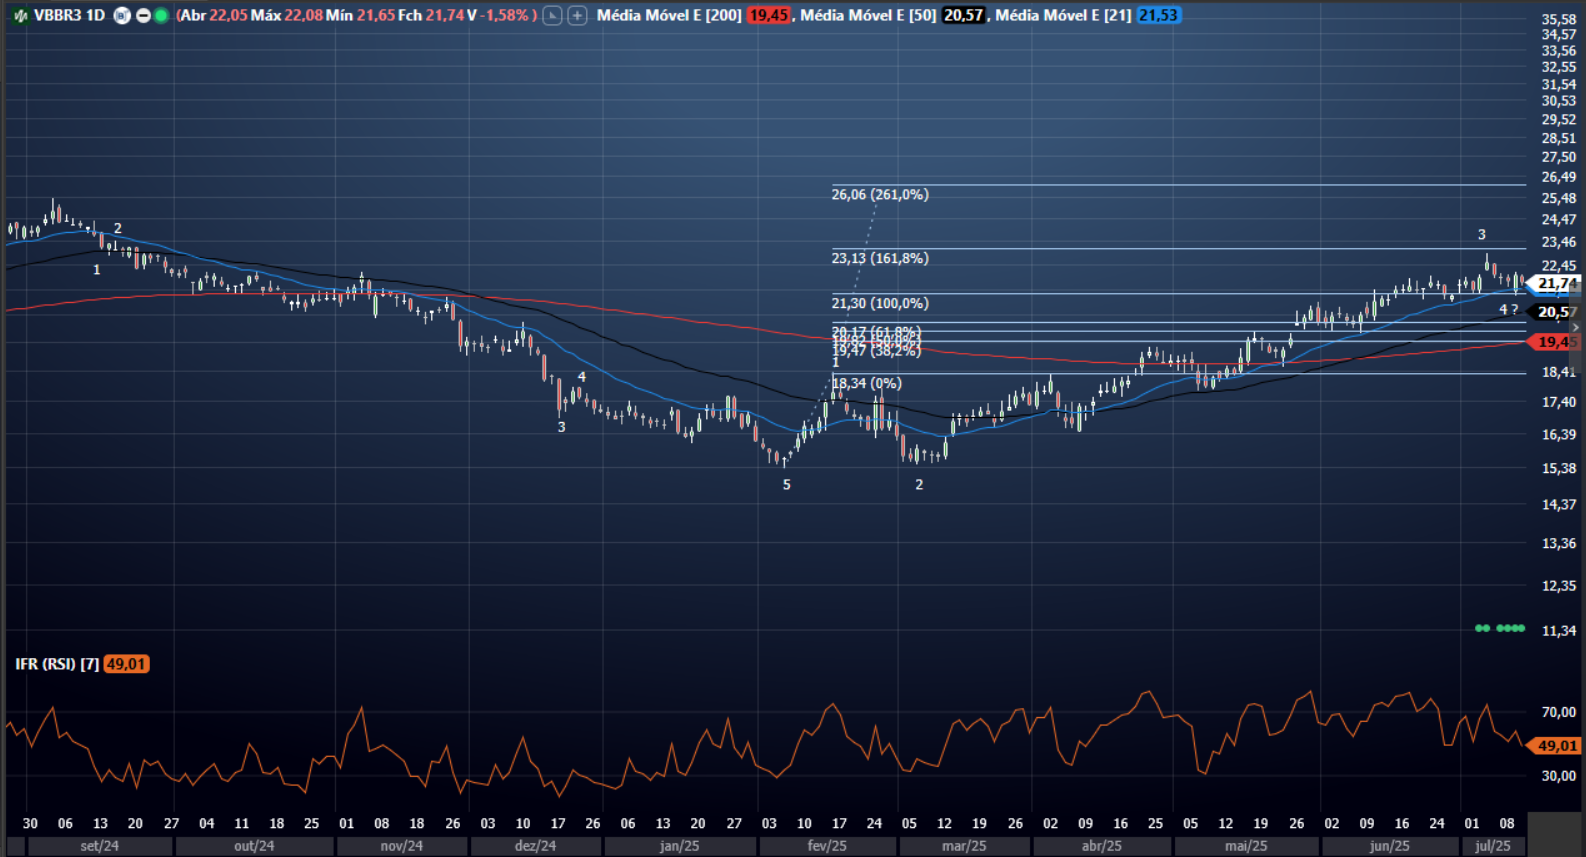Click the dez/24 month label on timeline
The height and width of the screenshot is (857, 1586).
(x=535, y=846)
